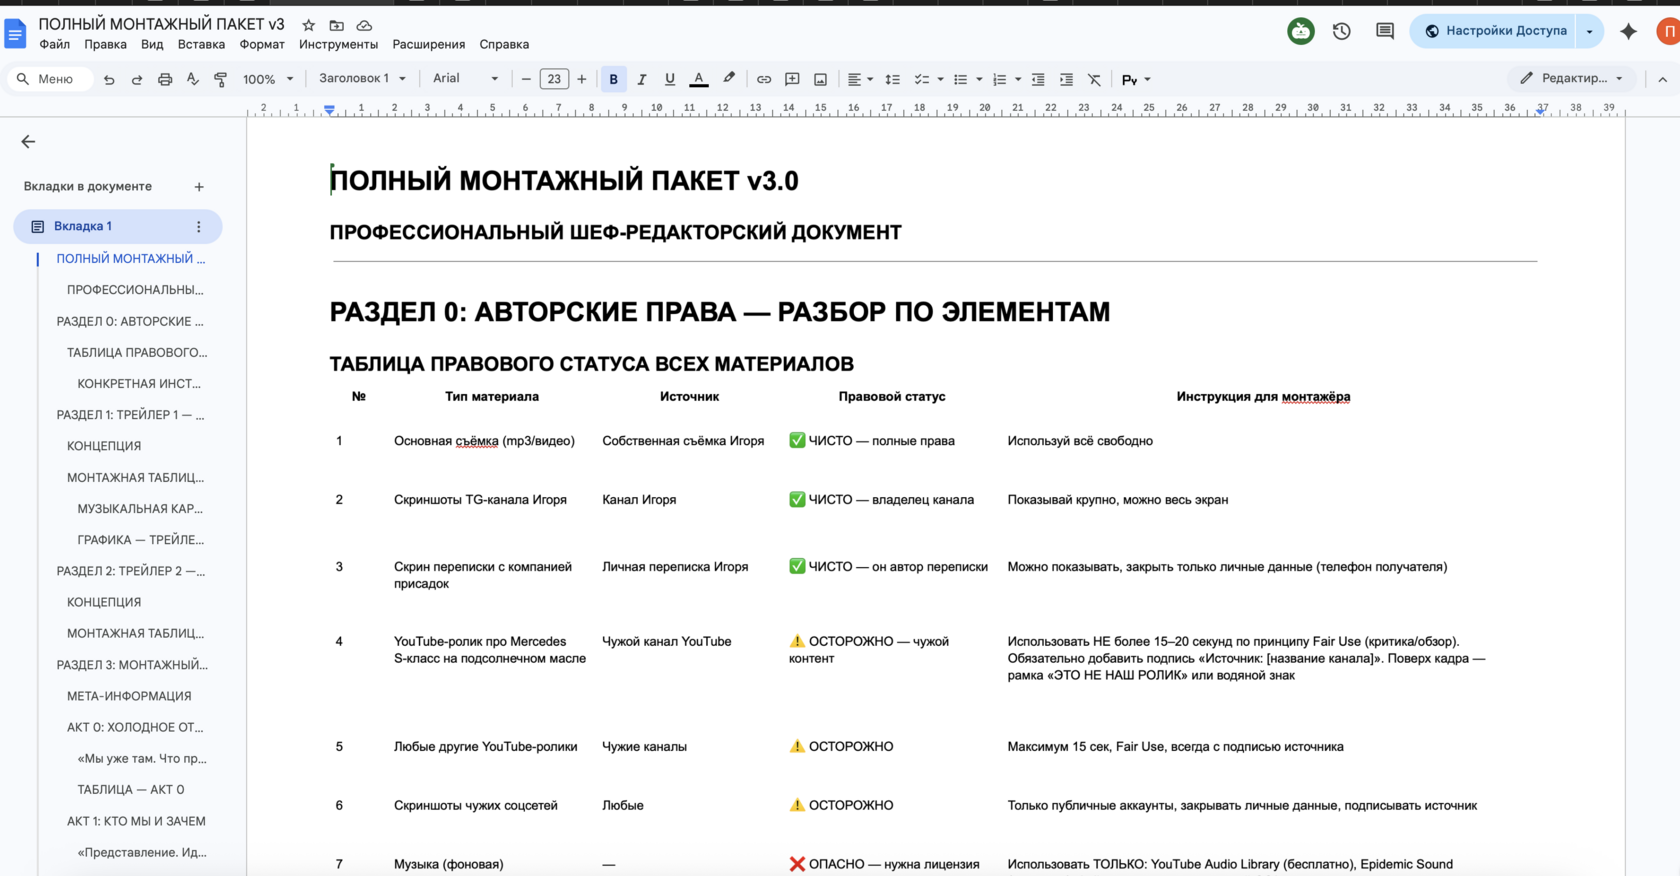
Task: Add a comment from the toolbar
Action: (x=792, y=79)
